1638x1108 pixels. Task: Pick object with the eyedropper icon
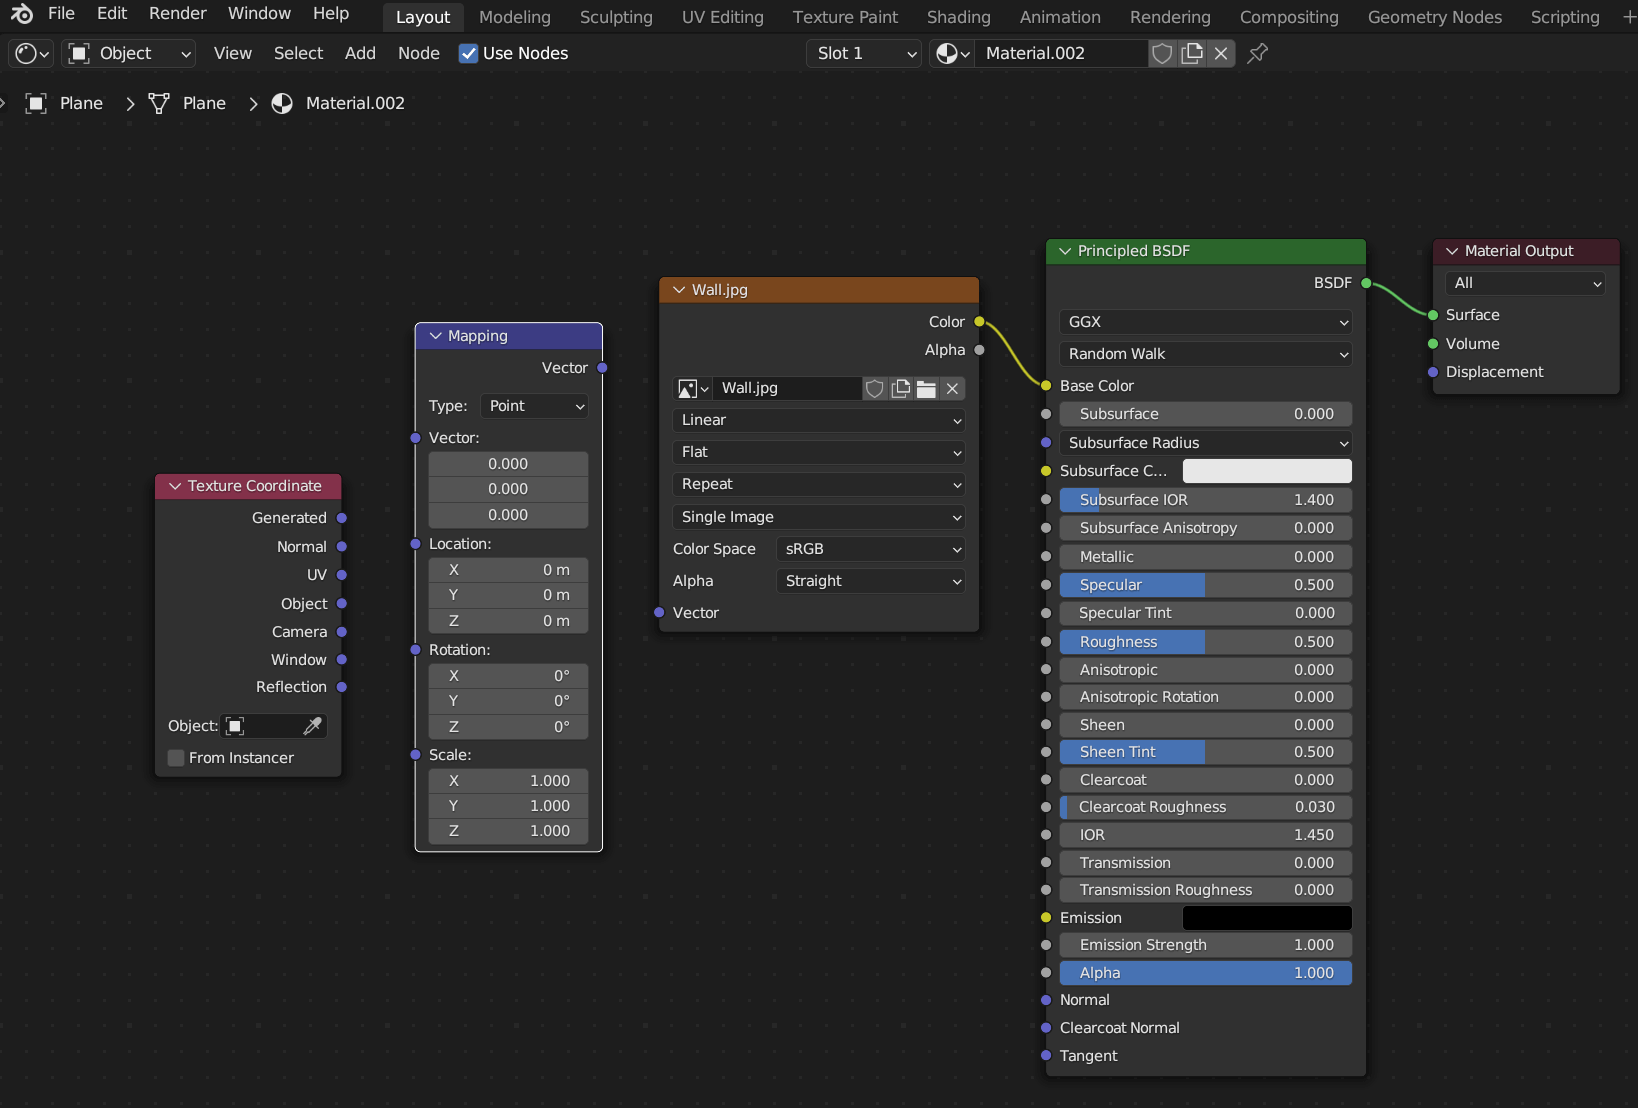(313, 726)
